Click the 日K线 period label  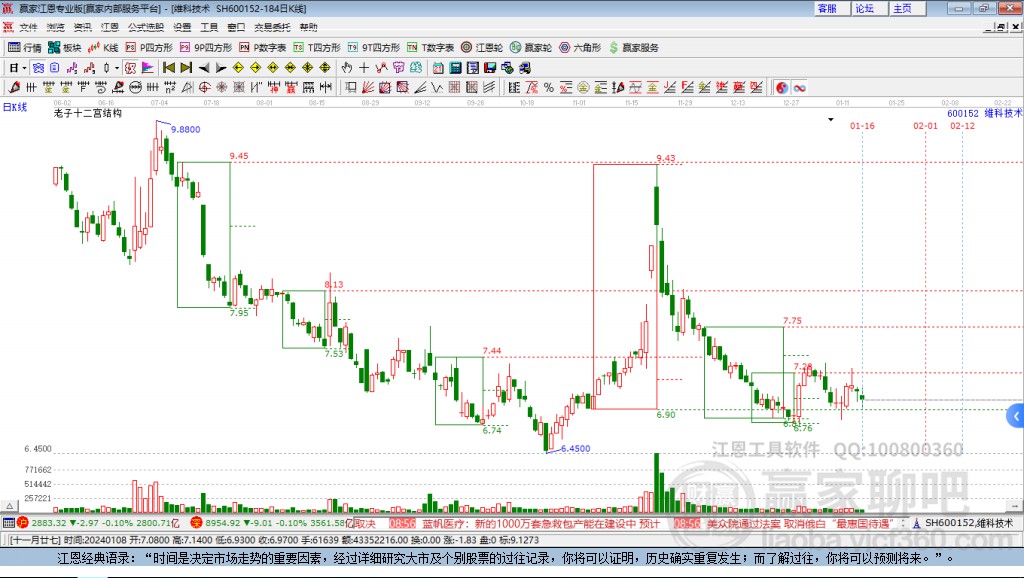[x=15, y=107]
